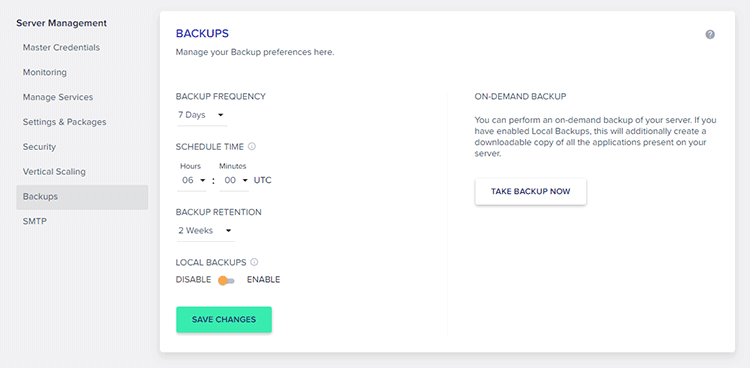Open the Hours 06 dropdown
750x368 pixels.
[x=191, y=181]
